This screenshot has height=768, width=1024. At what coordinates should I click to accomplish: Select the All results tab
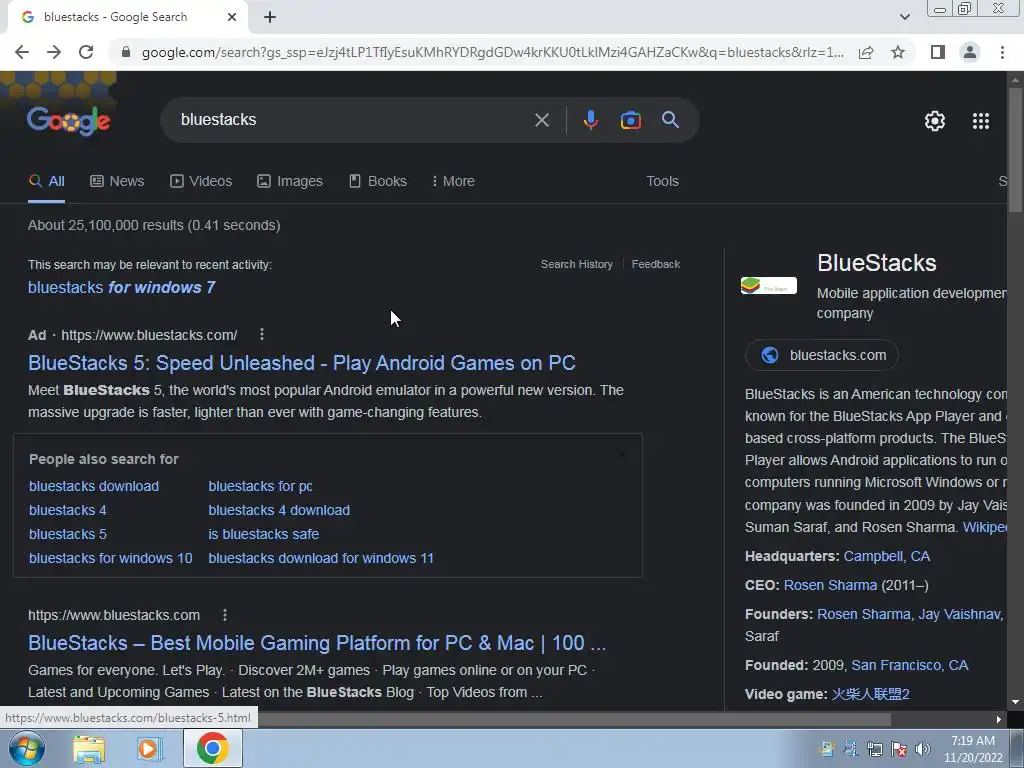click(46, 182)
